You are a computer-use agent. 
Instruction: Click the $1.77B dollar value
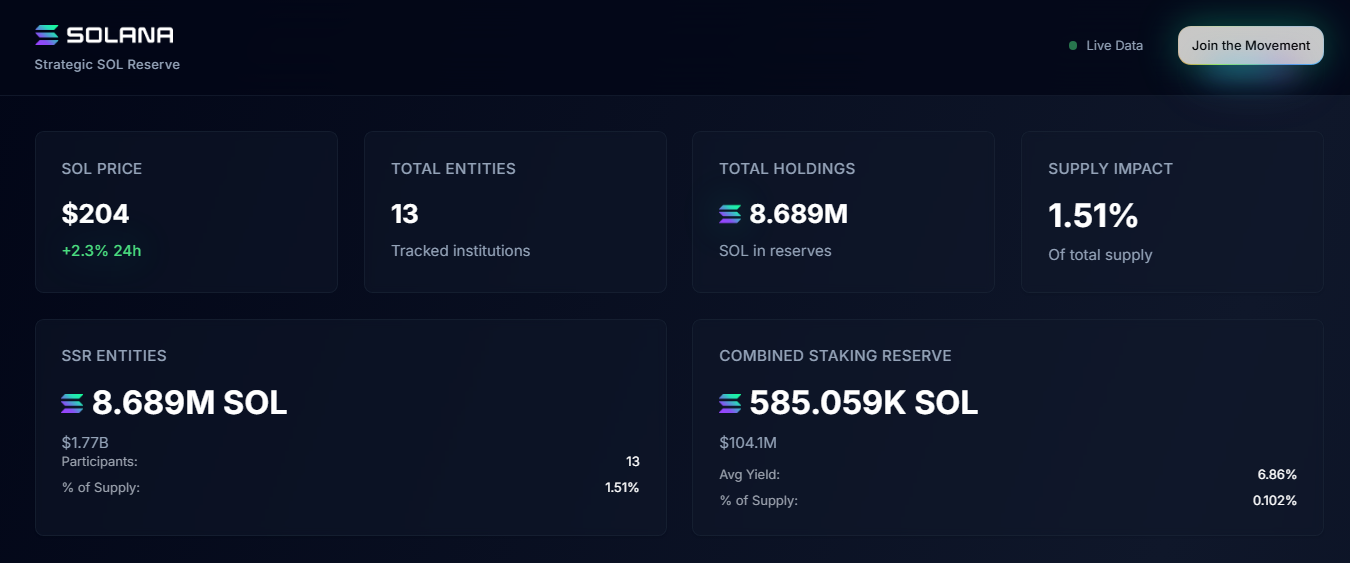point(85,442)
